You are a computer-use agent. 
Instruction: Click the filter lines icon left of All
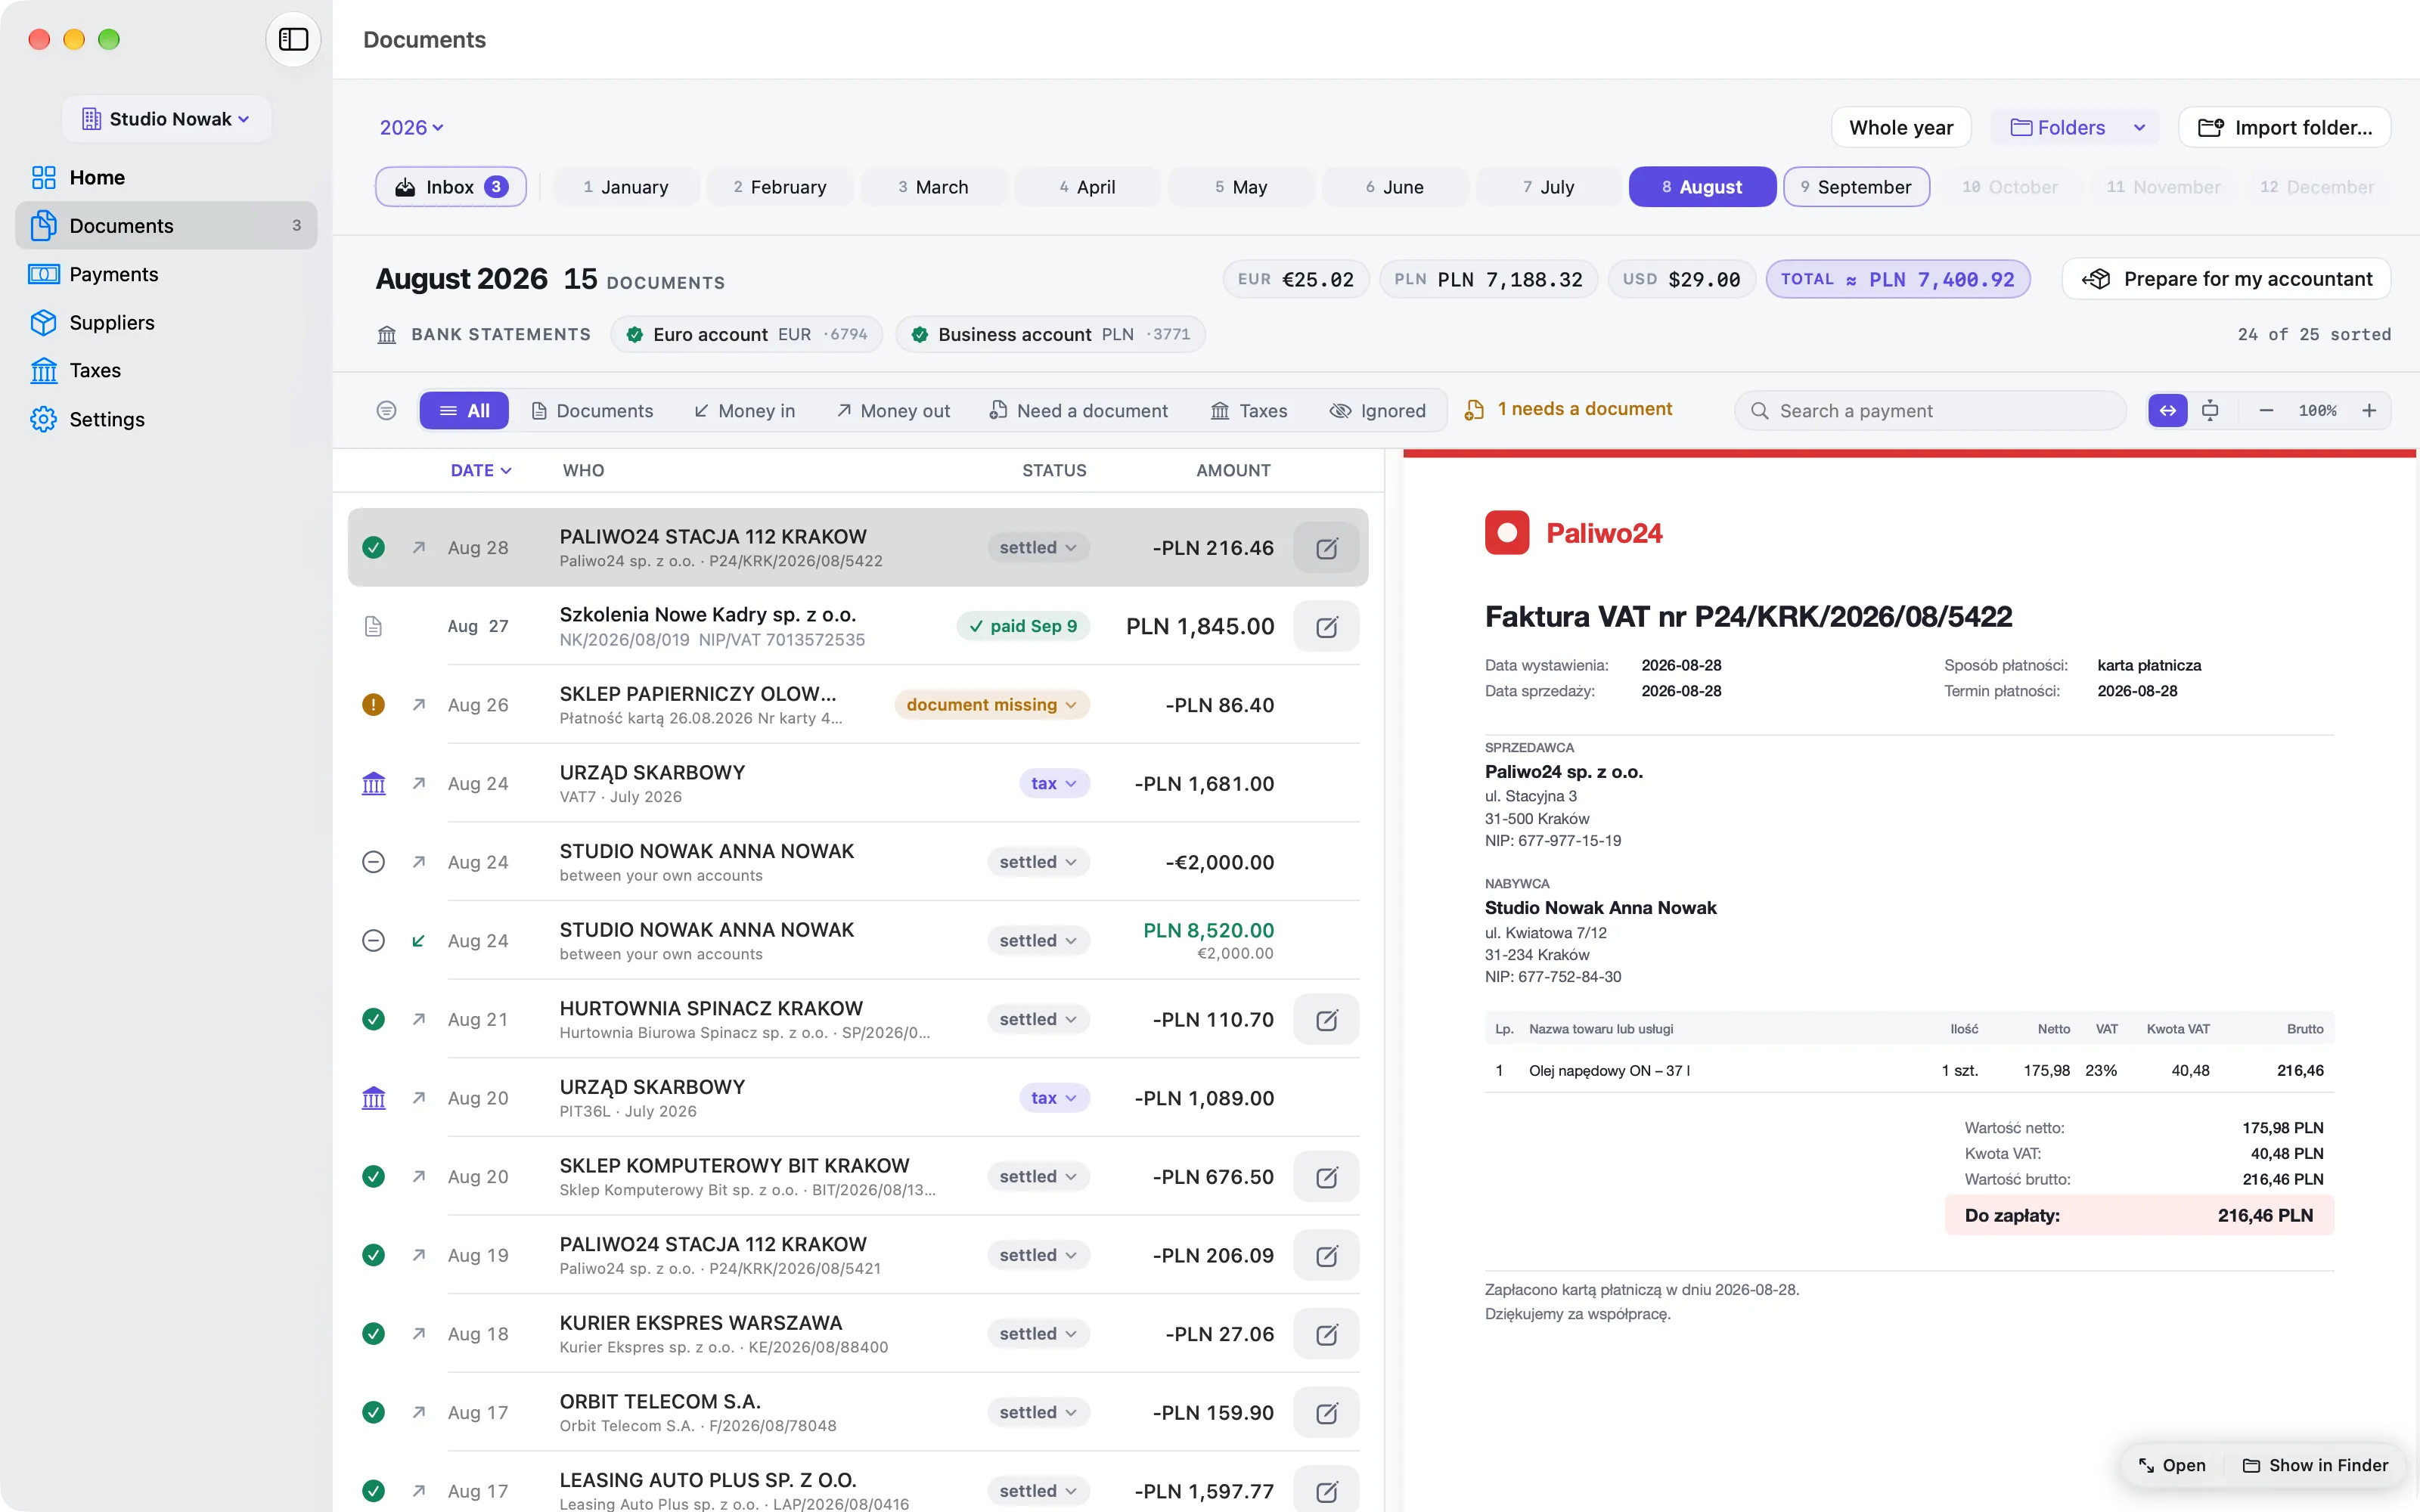point(386,411)
